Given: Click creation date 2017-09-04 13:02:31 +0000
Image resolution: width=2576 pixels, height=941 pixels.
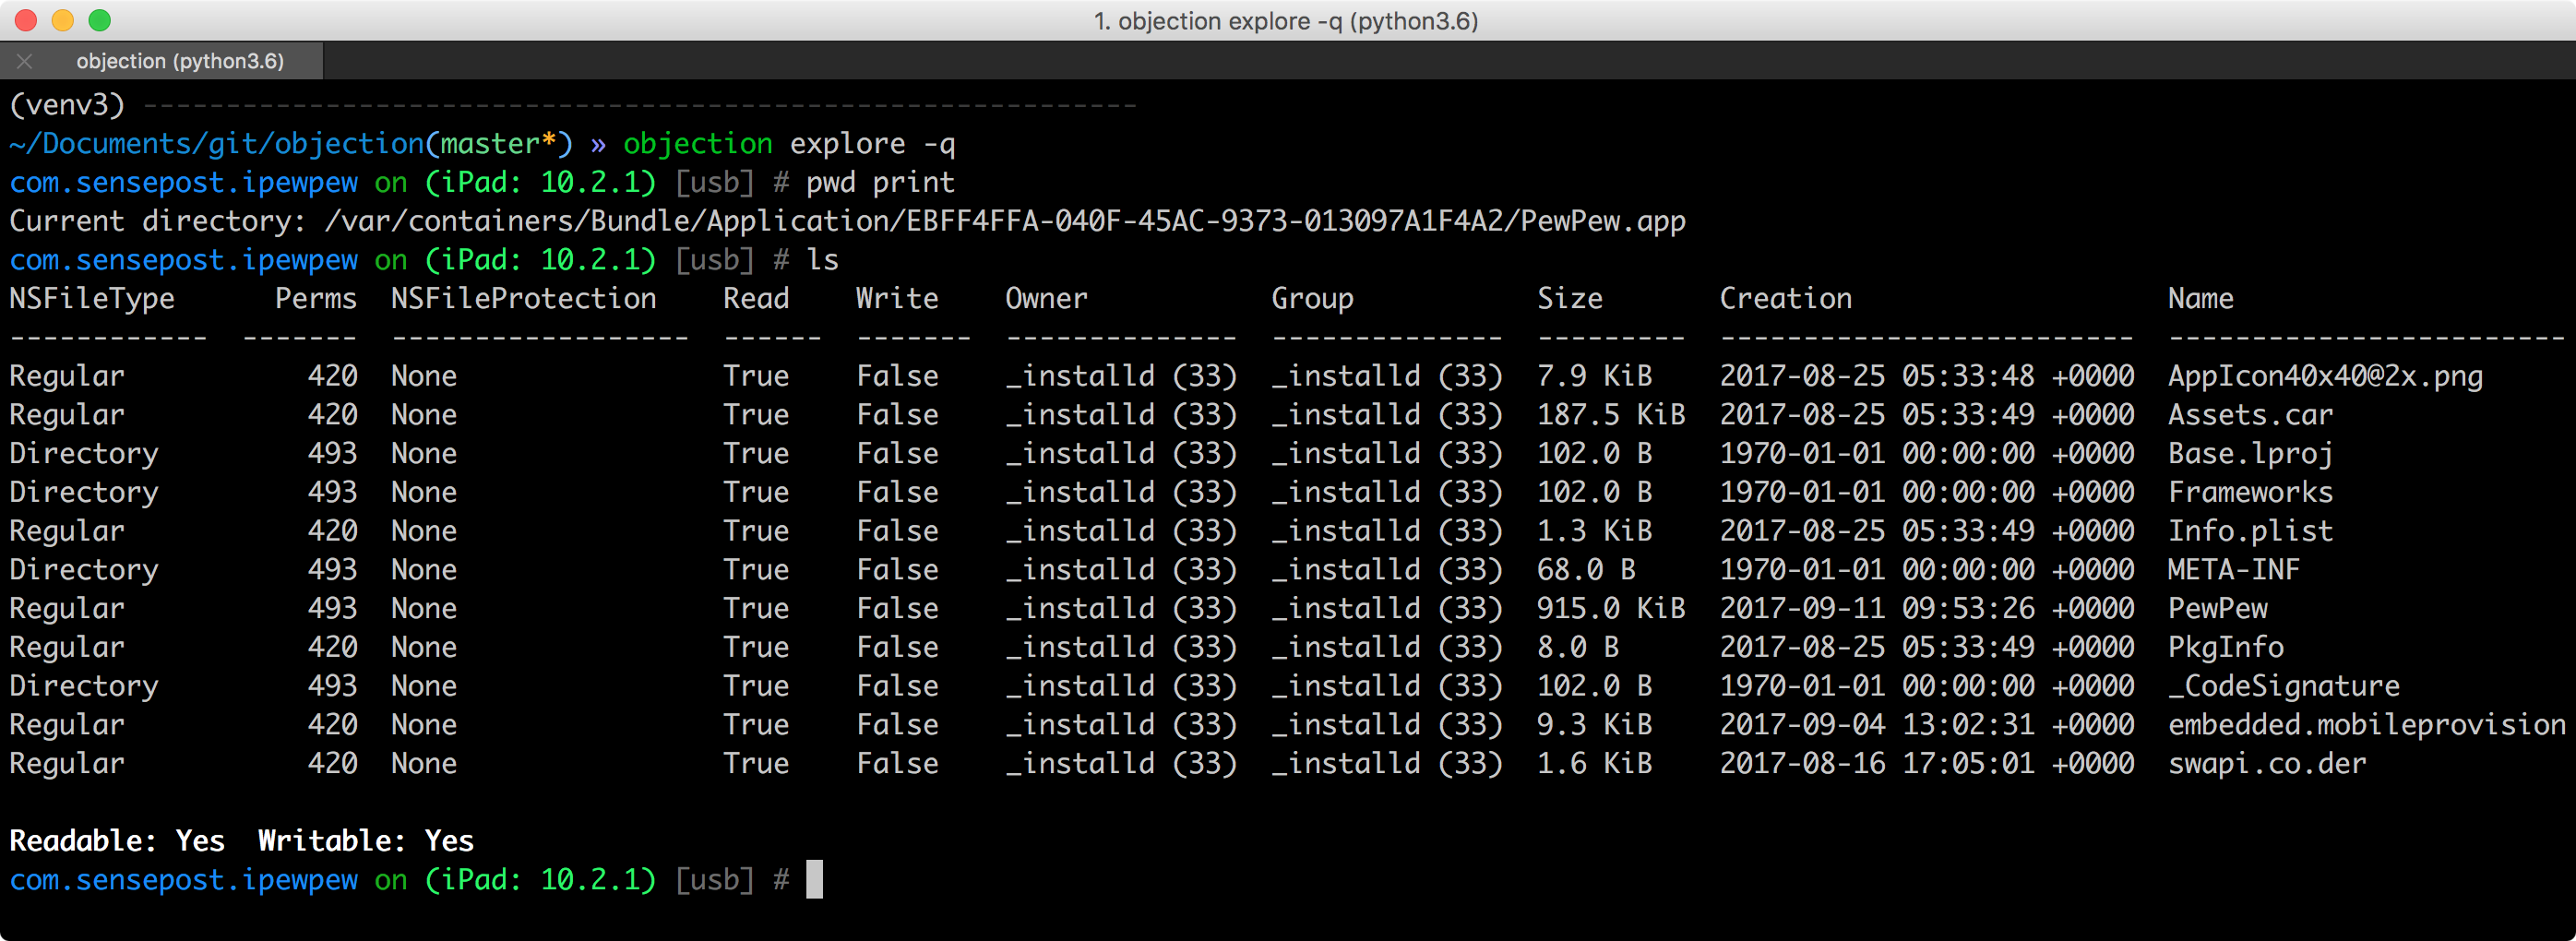Looking at the screenshot, I should click(1926, 725).
